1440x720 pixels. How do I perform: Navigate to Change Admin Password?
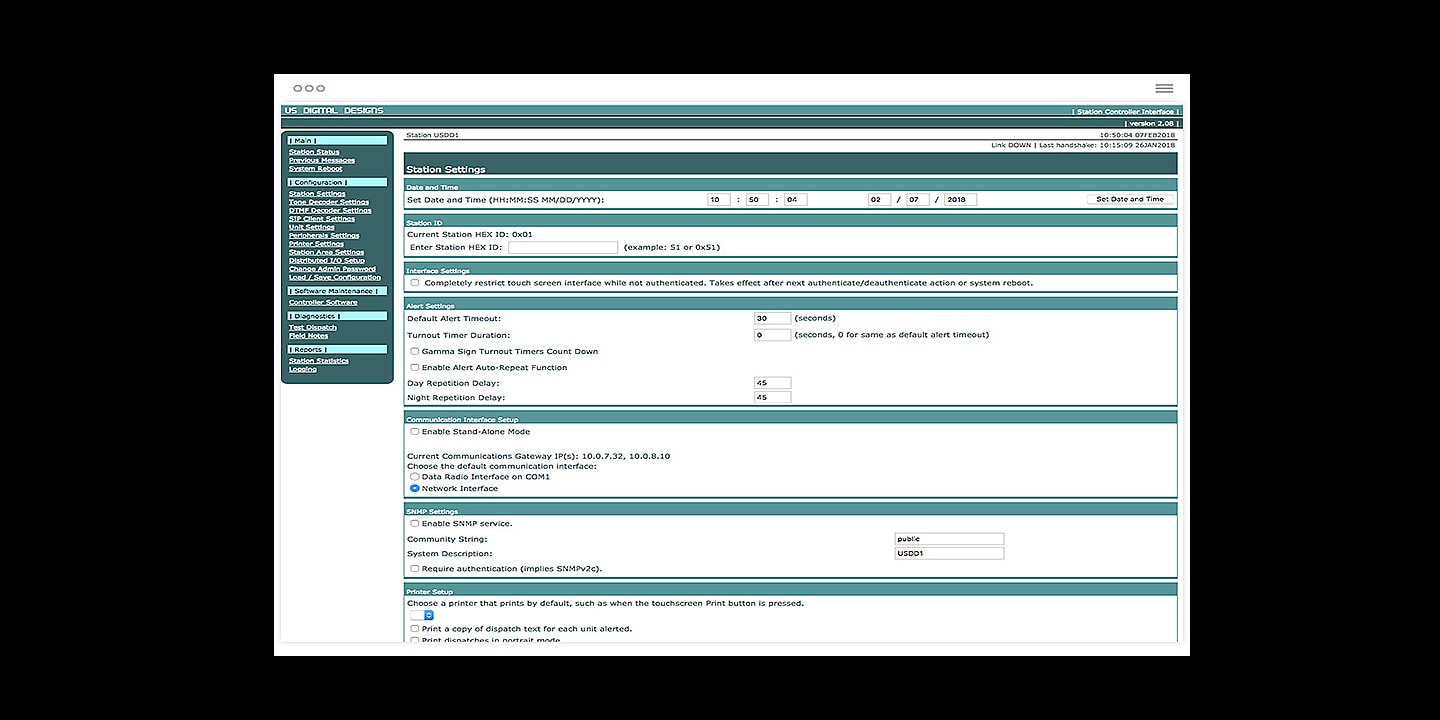point(332,269)
